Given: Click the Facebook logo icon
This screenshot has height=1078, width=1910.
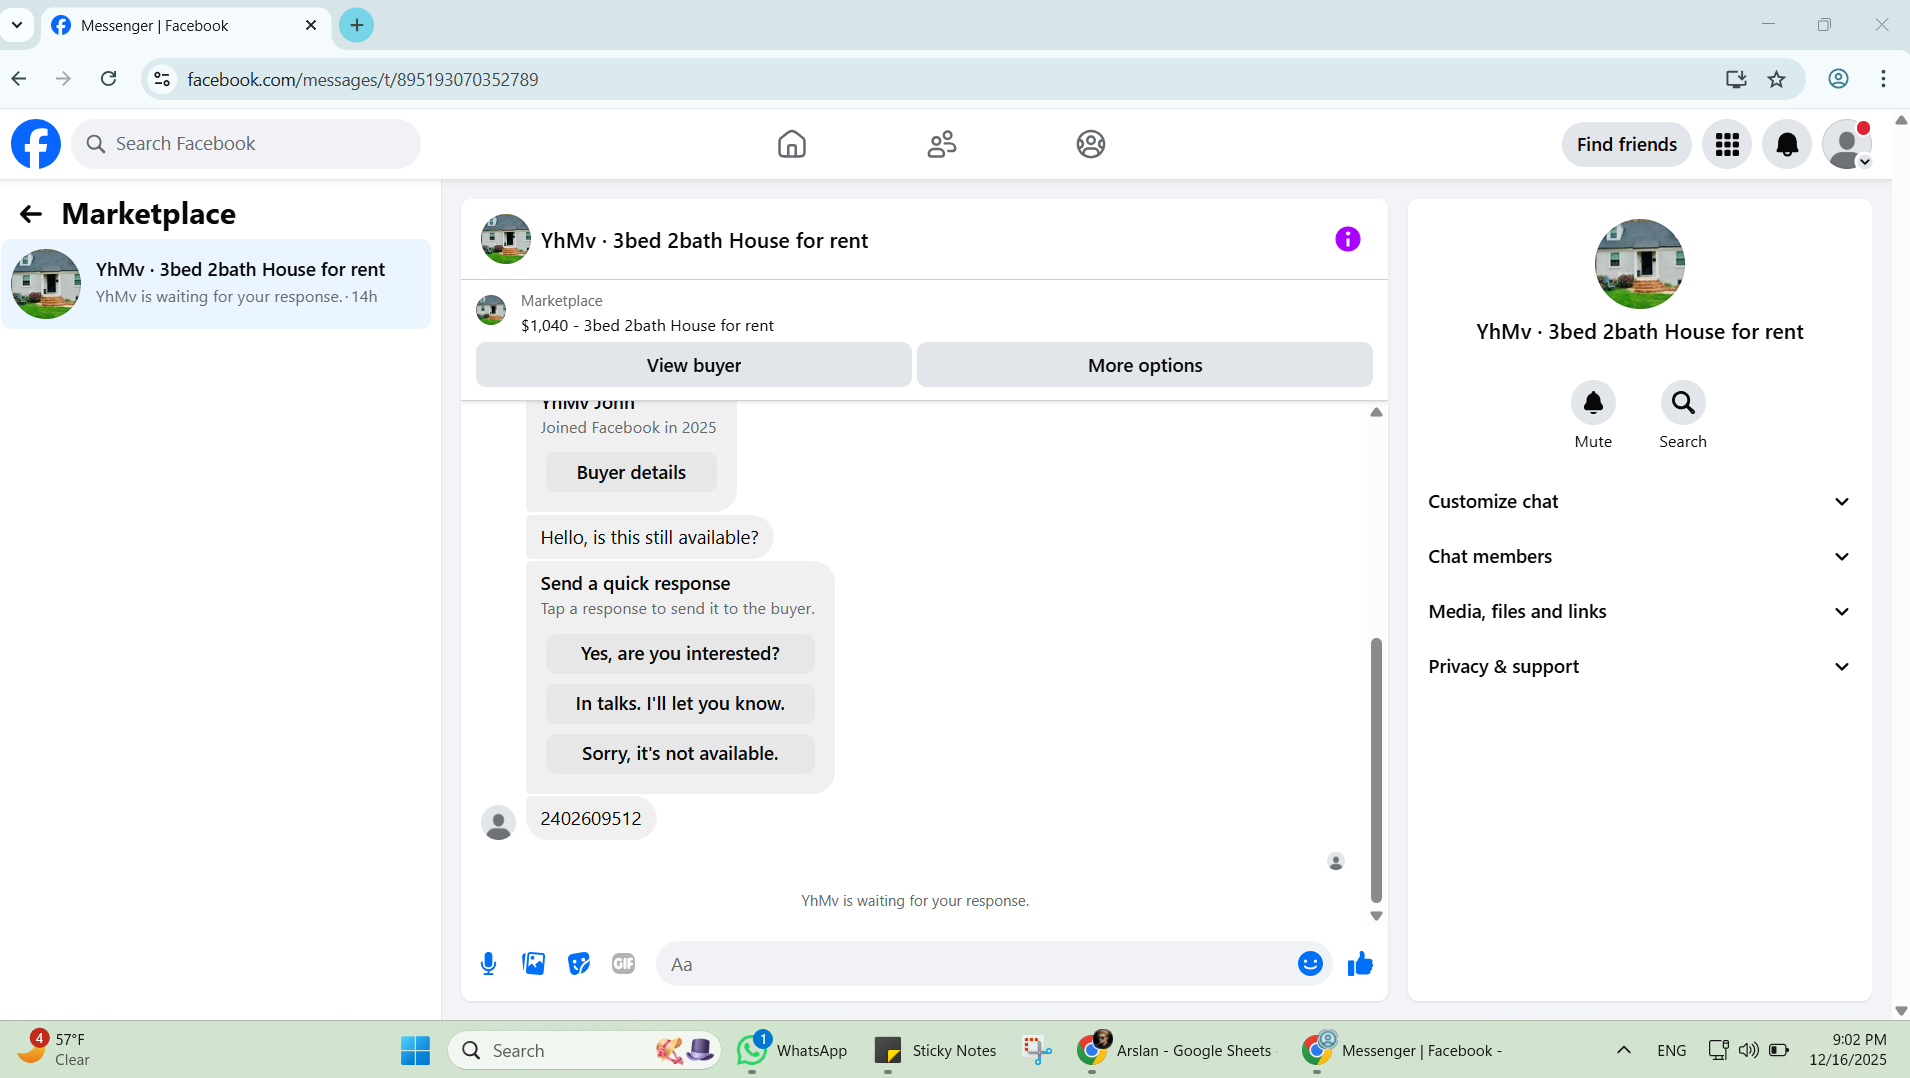Looking at the screenshot, I should pyautogui.click(x=36, y=144).
